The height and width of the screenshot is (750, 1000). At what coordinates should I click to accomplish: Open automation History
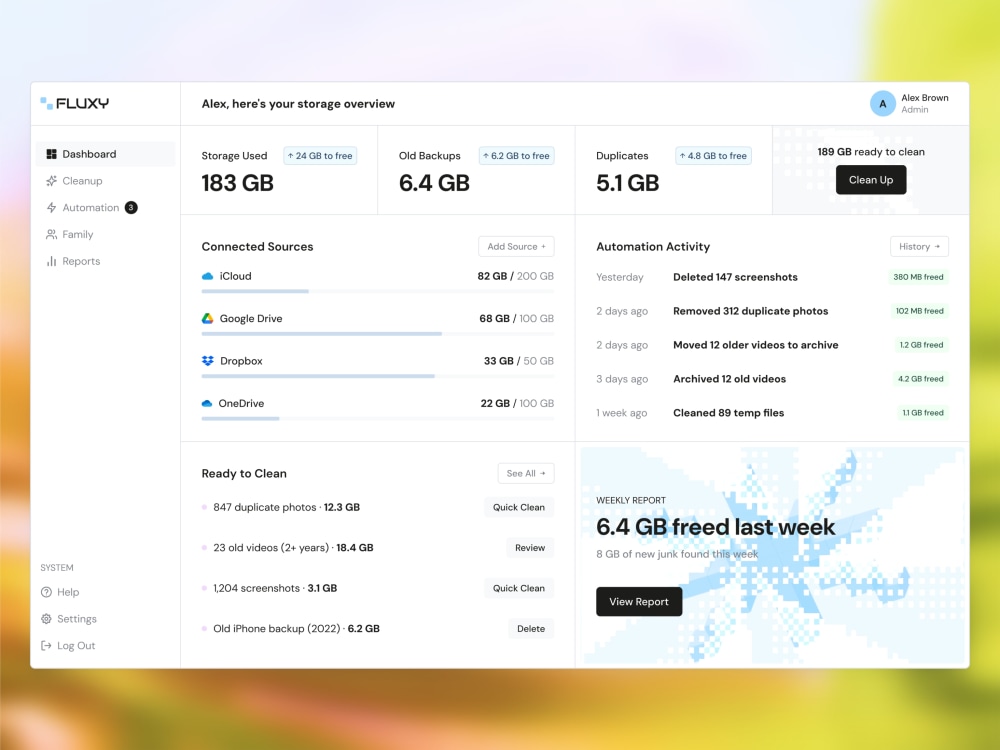tap(919, 246)
